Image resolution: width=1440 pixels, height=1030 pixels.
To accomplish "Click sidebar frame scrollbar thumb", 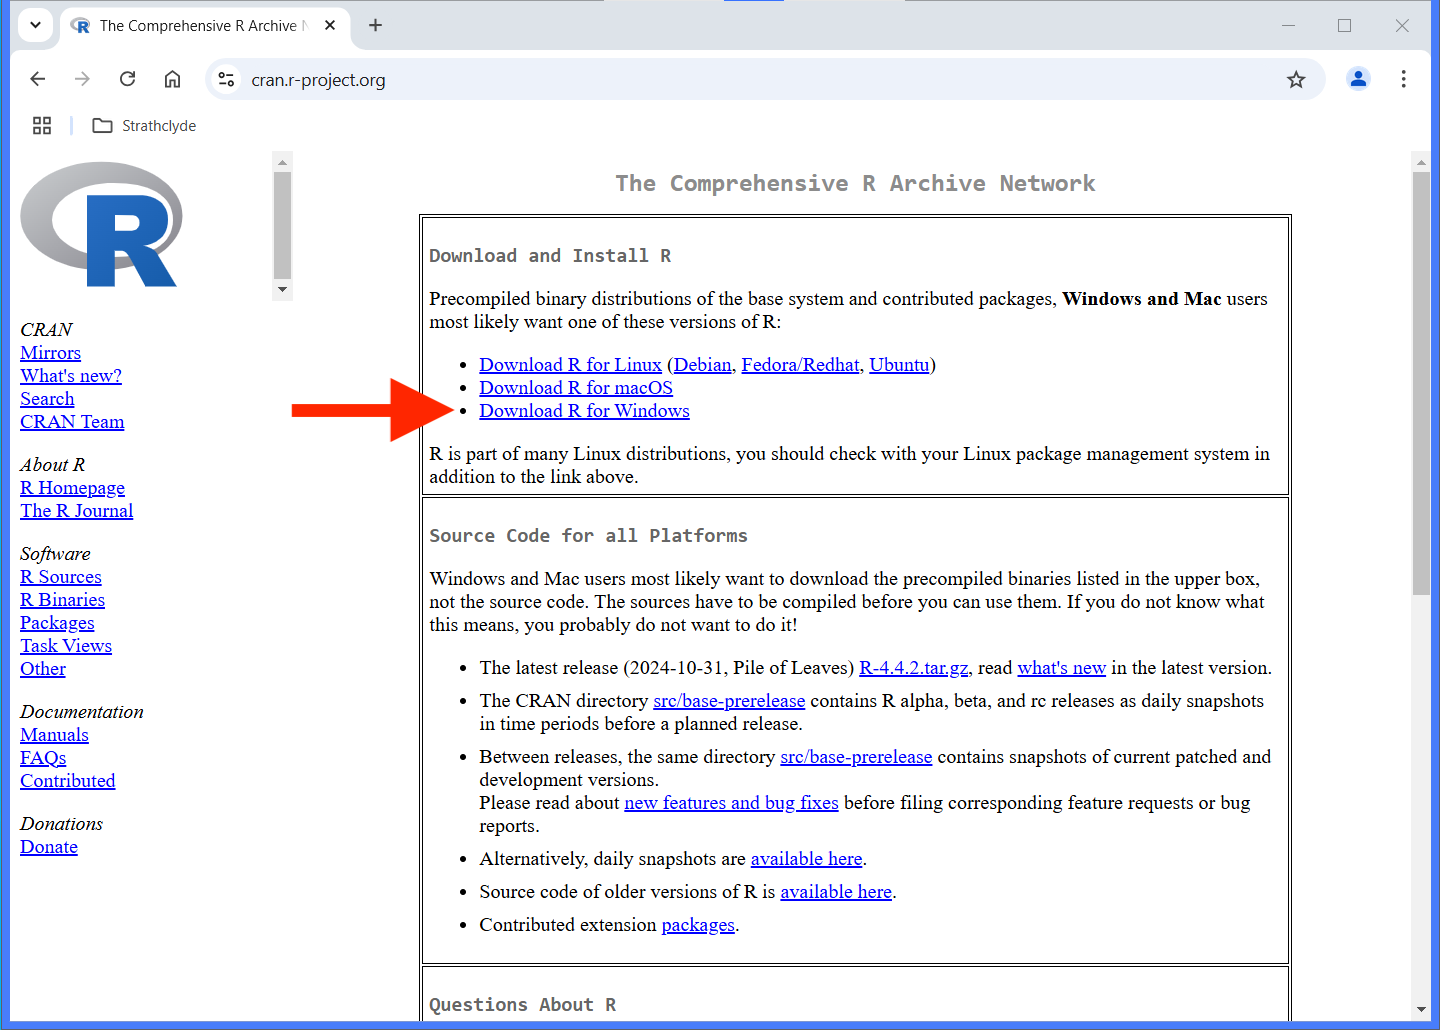I will pyautogui.click(x=282, y=225).
